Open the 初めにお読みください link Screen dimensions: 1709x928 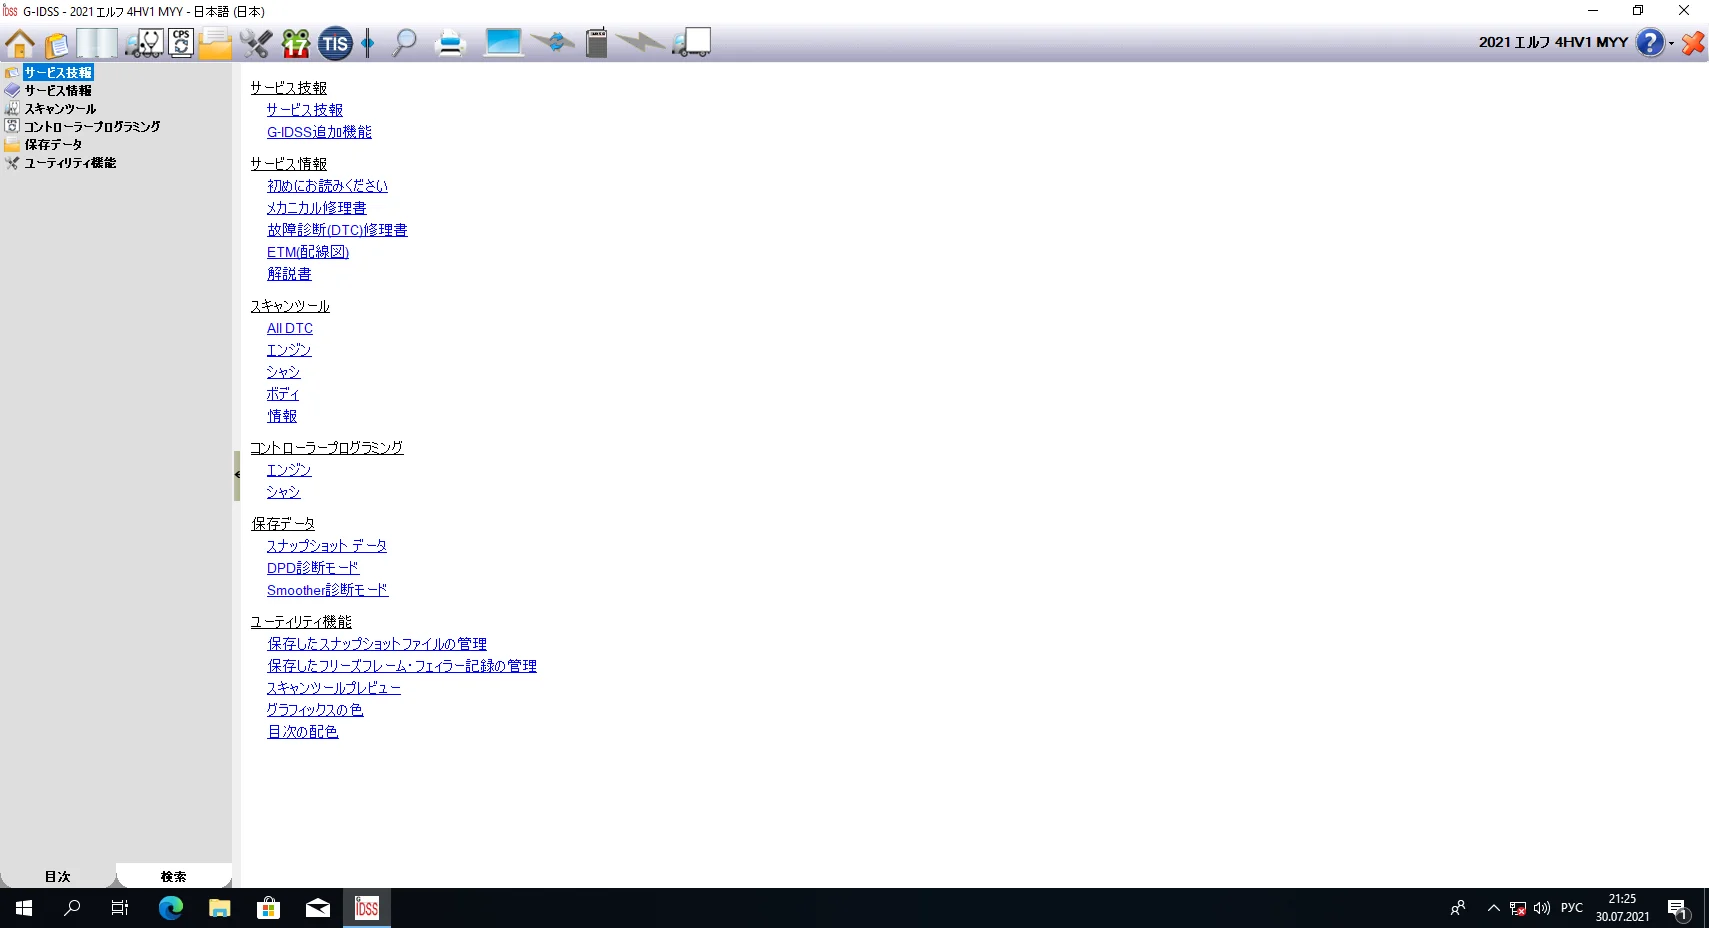[x=327, y=186]
